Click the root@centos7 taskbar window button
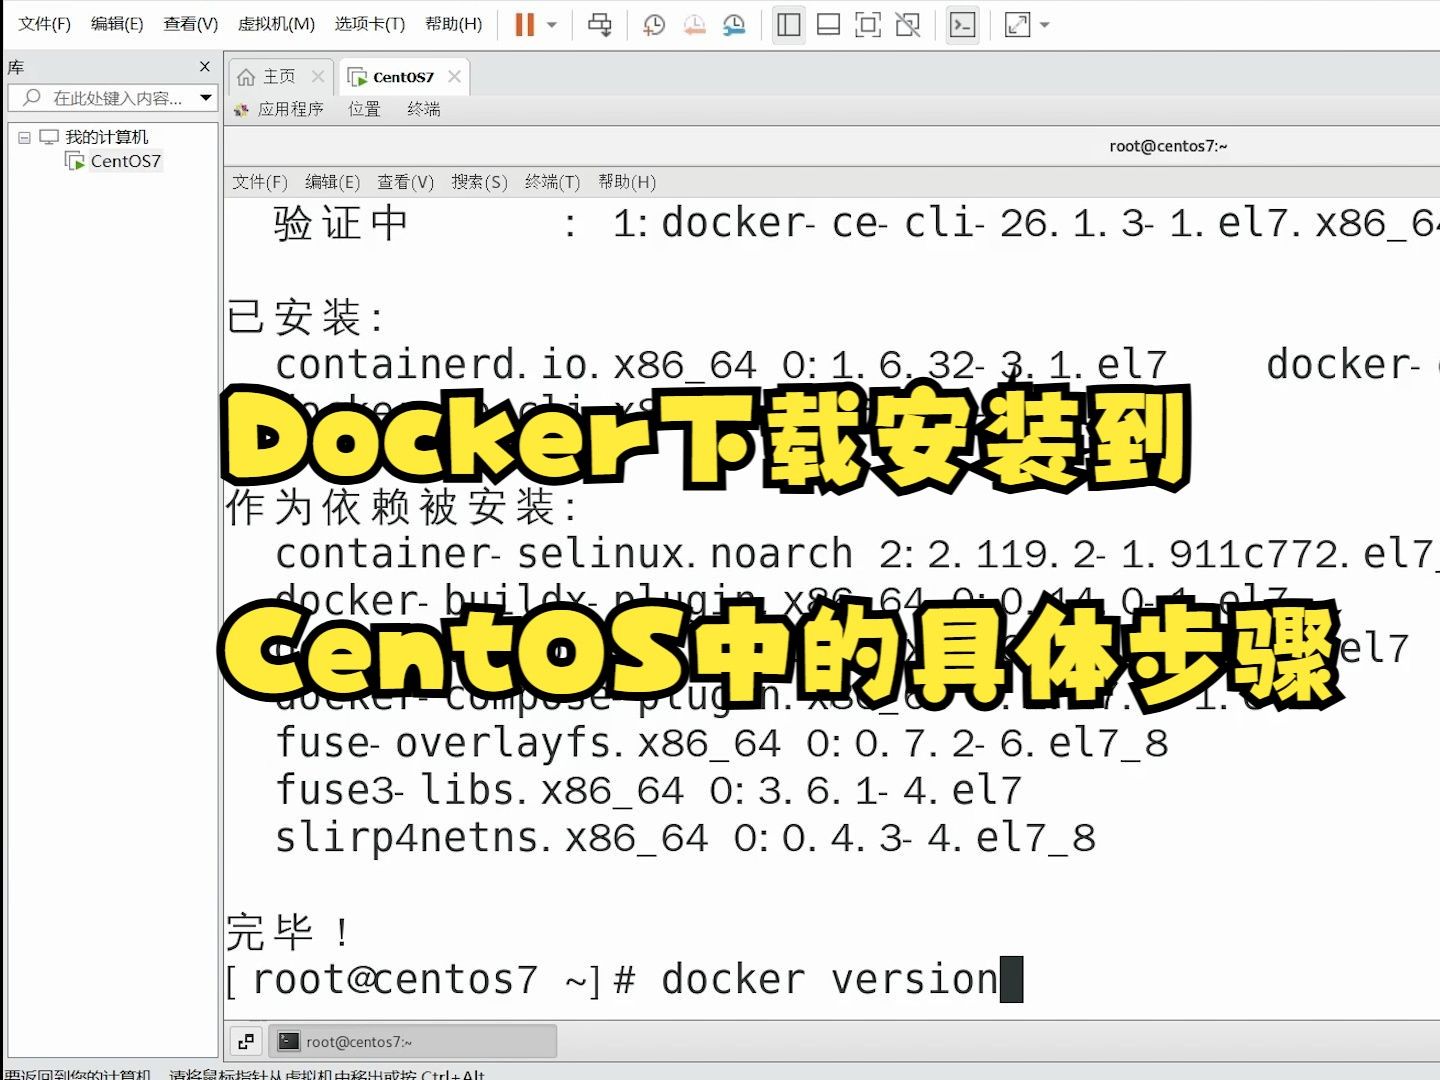Viewport: 1440px width, 1080px height. pyautogui.click(x=413, y=1041)
